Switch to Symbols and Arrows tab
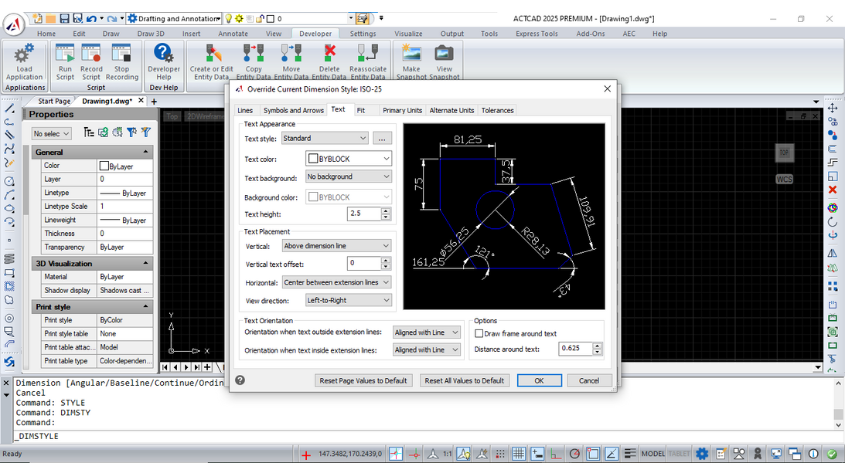Screen dimensions: 845x475 coord(293,110)
